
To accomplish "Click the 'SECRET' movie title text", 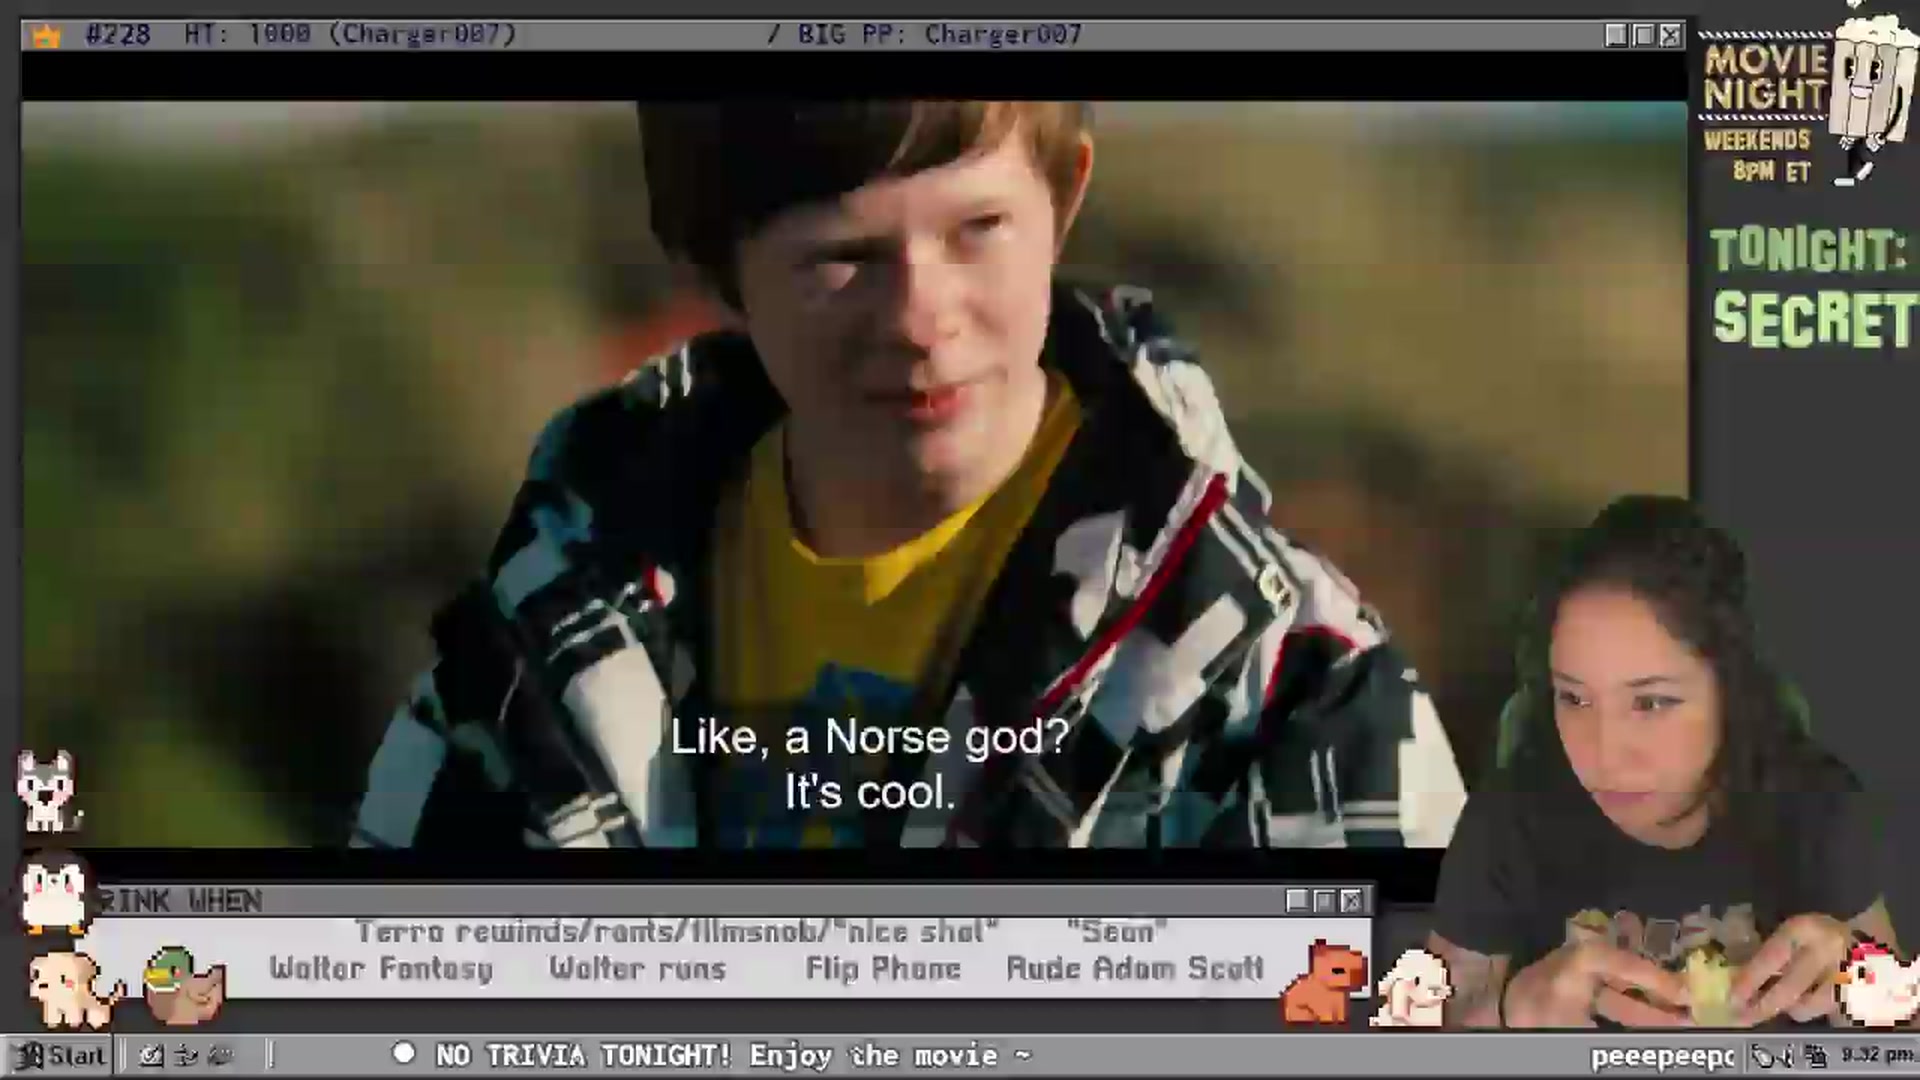I will pos(1816,320).
